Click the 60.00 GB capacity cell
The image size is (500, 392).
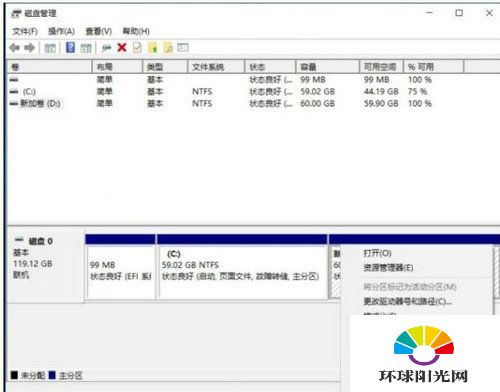point(317,104)
